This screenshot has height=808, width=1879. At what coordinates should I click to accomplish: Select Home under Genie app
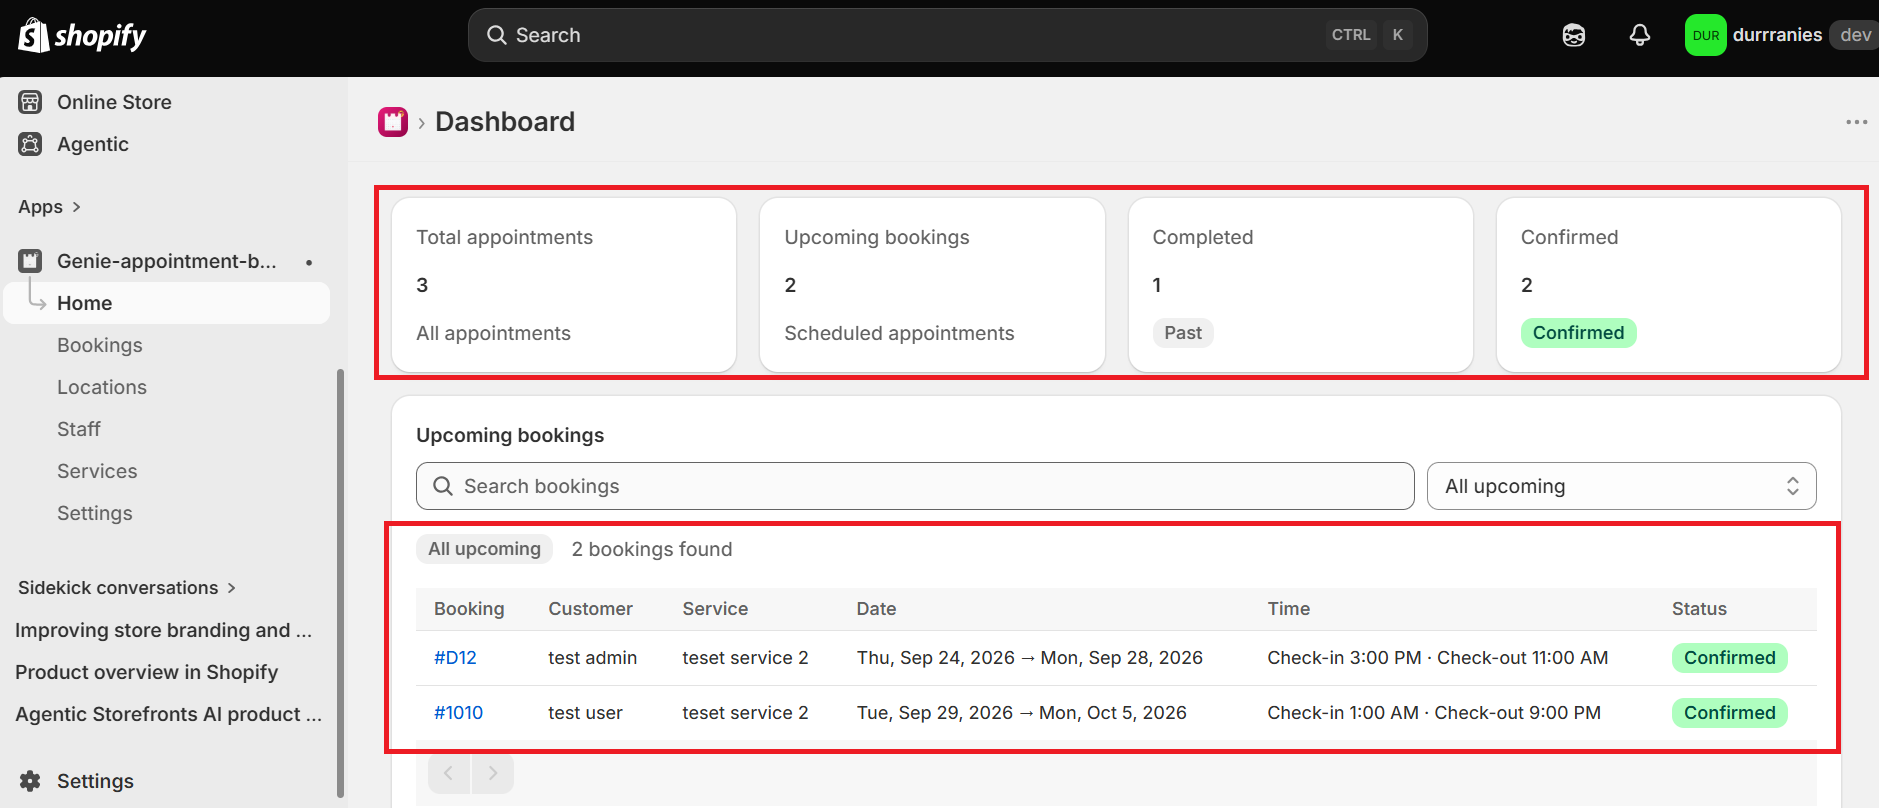[x=167, y=303]
